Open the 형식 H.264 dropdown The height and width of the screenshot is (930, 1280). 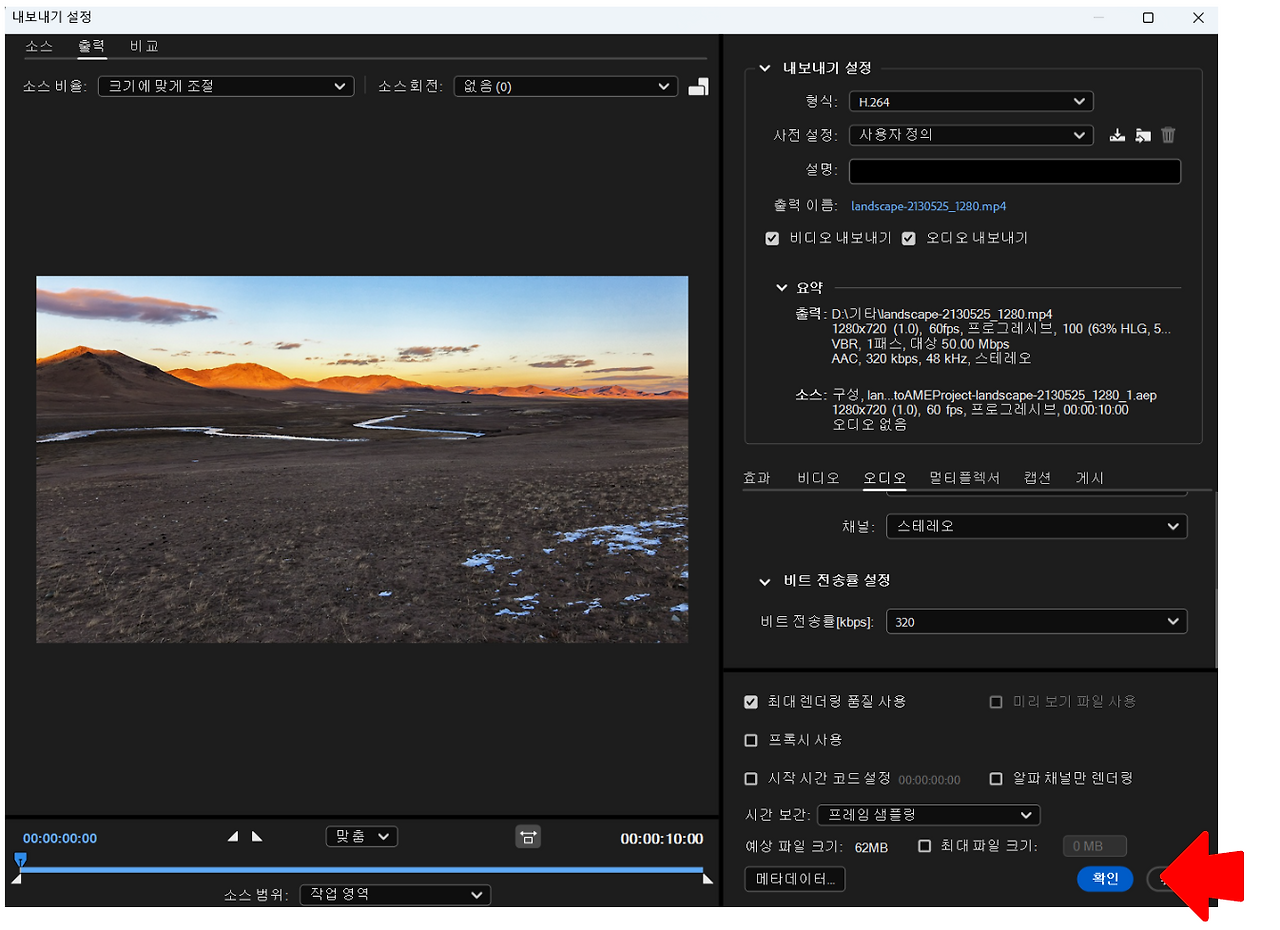971,101
